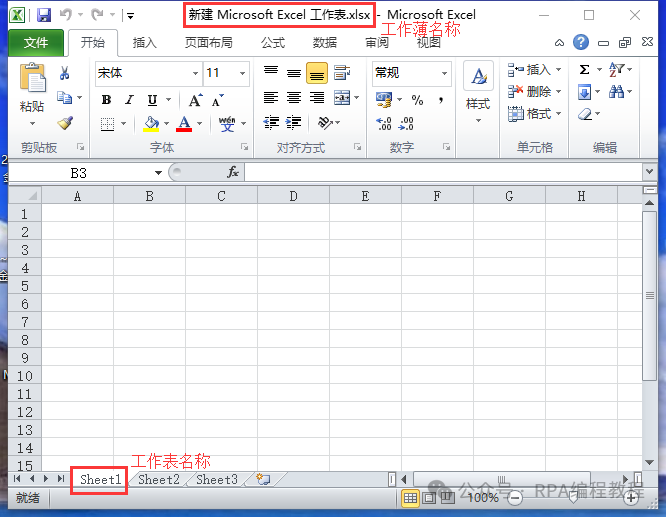Click the Redo arrow icon
This screenshot has height=517, width=666.
coord(97,15)
